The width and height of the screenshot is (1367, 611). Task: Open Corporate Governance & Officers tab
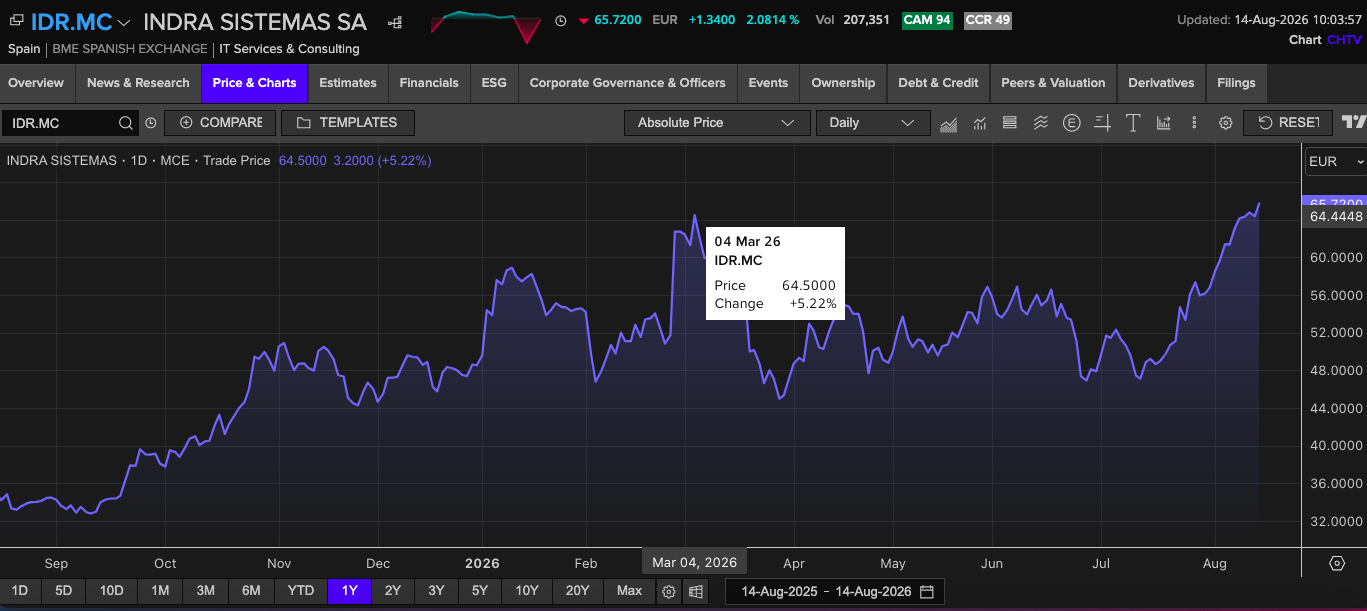628,83
